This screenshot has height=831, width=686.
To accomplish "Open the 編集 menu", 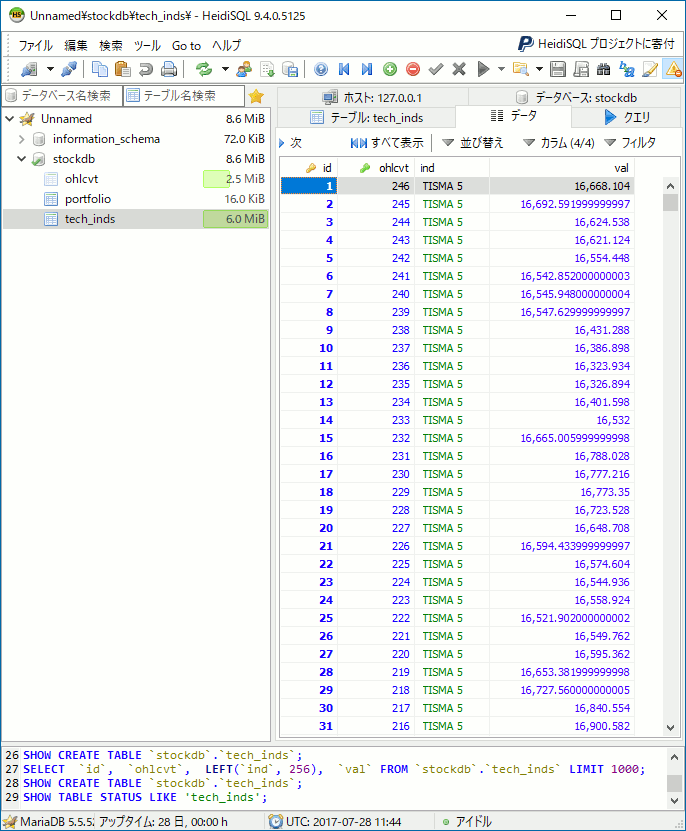I will pyautogui.click(x=76, y=46).
